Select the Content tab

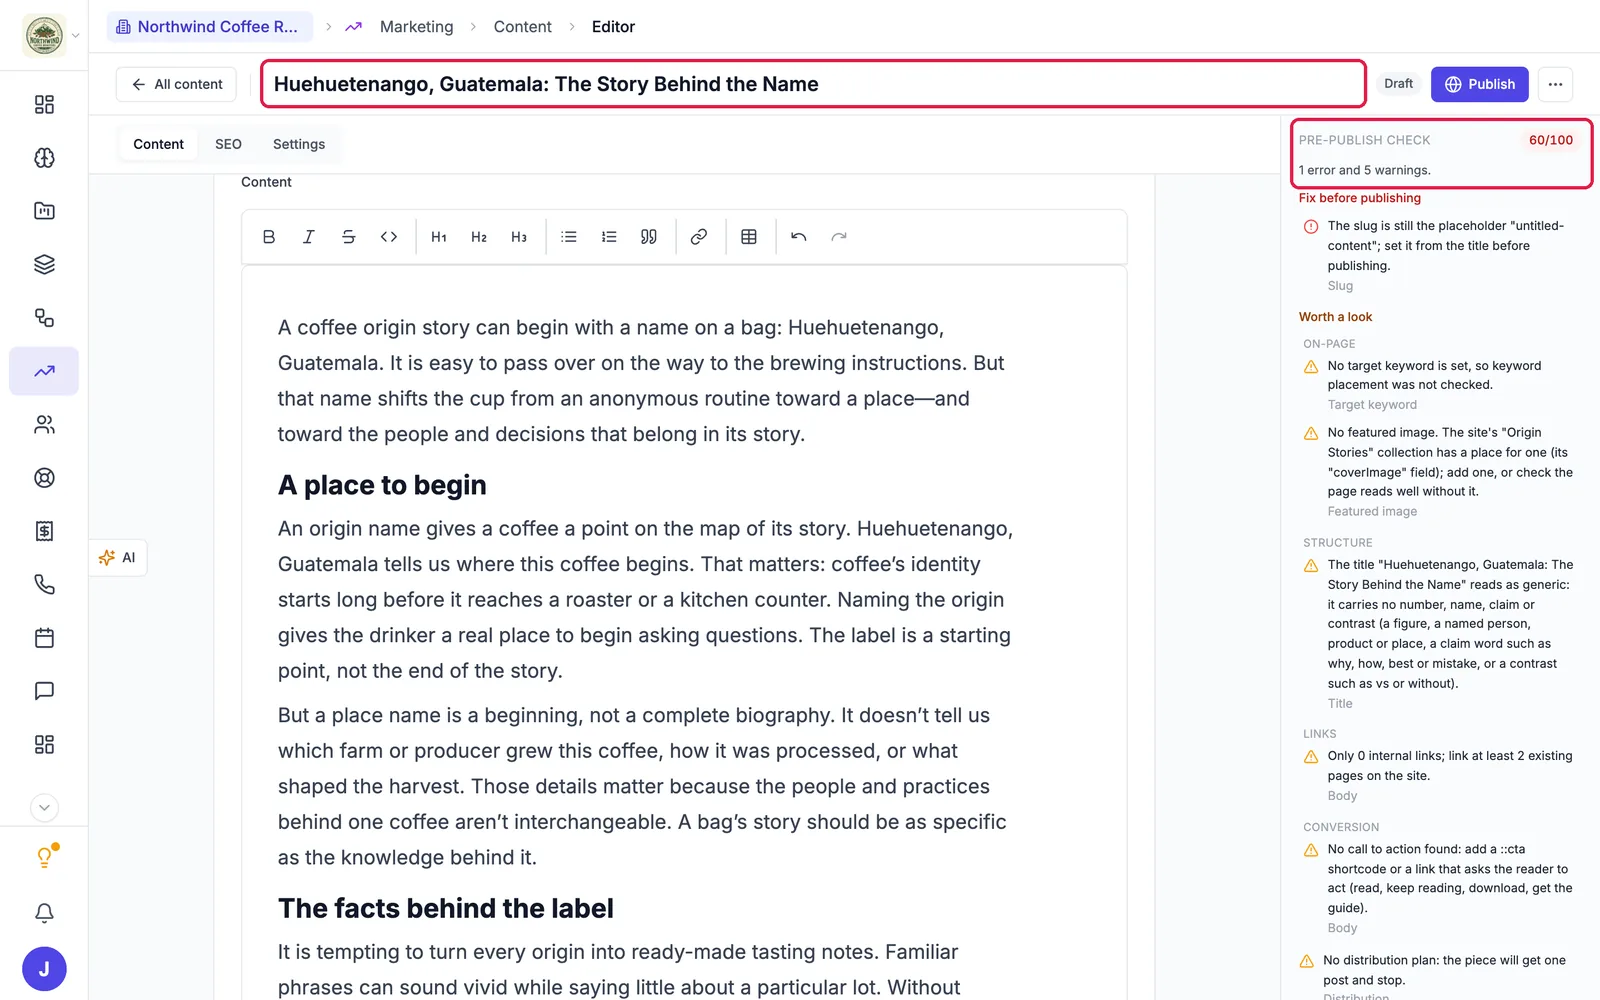[x=158, y=144]
